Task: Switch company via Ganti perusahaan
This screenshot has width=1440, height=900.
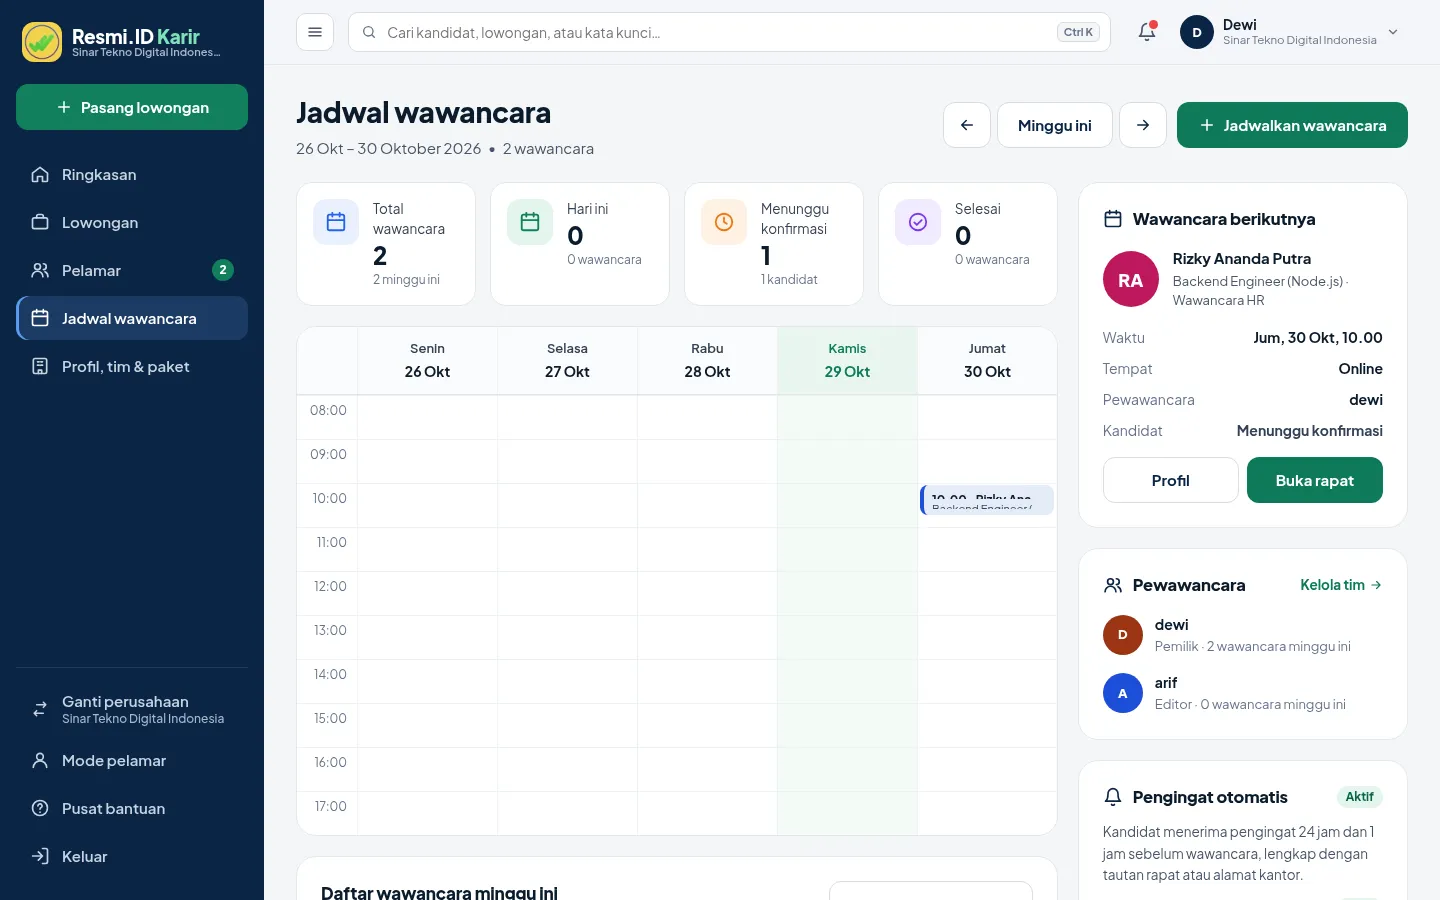Action: point(132,709)
